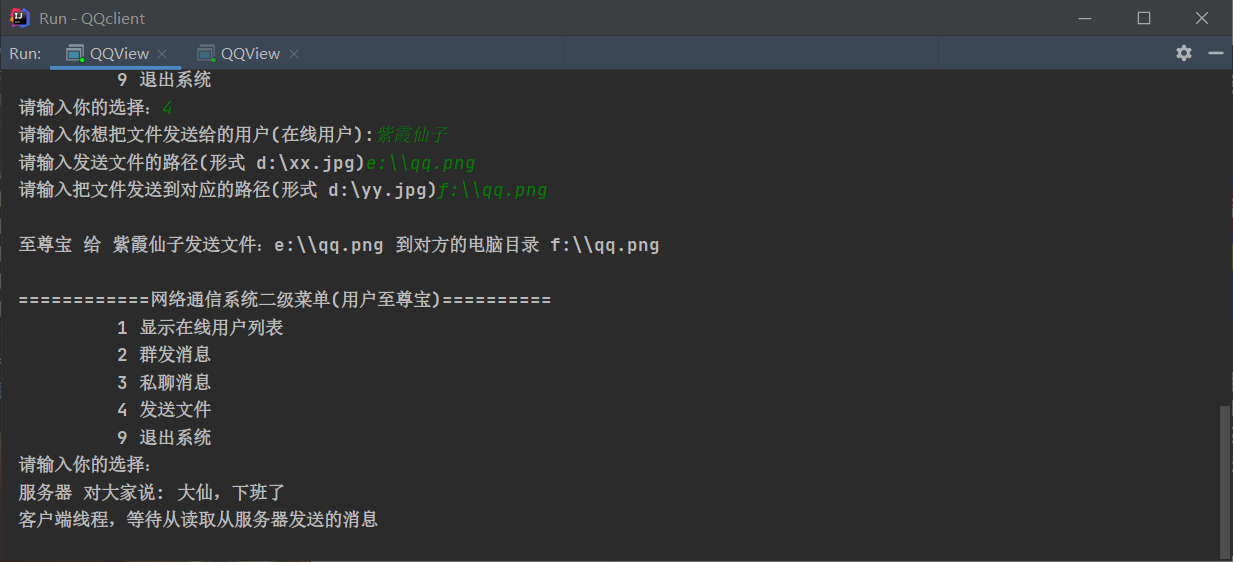Click the console's vertical scrollbar thumb
The width and height of the screenshot is (1233, 562).
(1226, 480)
